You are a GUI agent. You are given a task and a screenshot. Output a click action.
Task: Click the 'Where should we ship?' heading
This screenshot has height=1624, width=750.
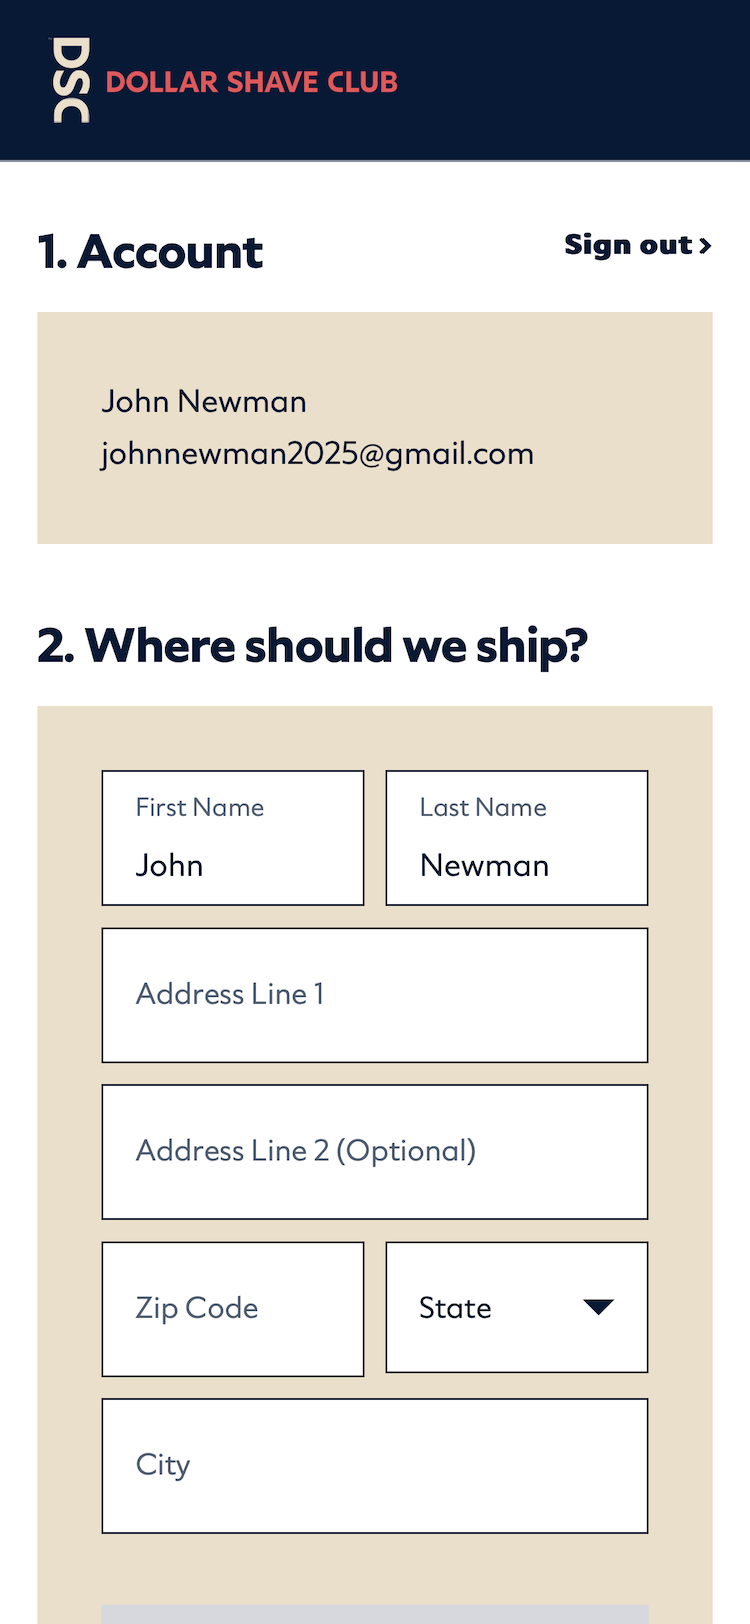(312, 645)
